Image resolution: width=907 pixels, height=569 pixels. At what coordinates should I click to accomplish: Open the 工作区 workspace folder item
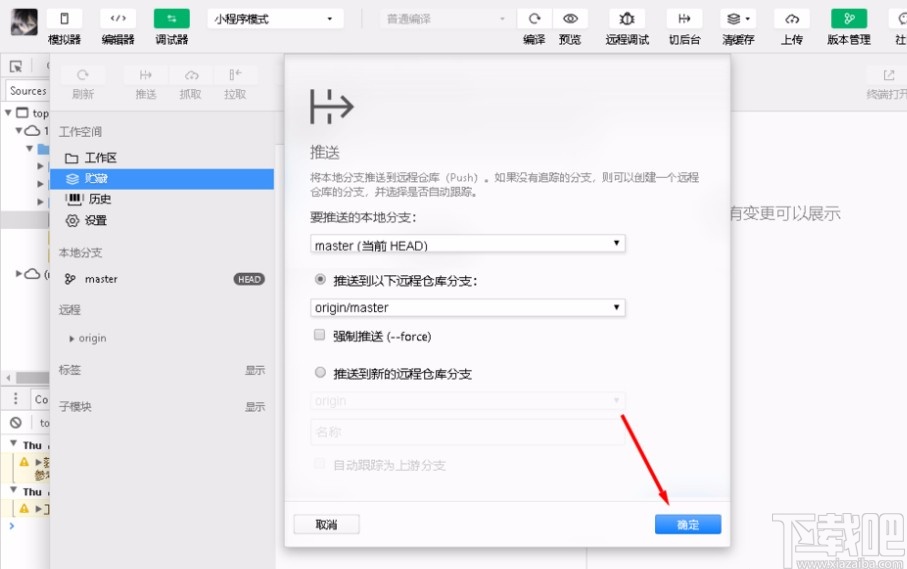tap(162, 158)
